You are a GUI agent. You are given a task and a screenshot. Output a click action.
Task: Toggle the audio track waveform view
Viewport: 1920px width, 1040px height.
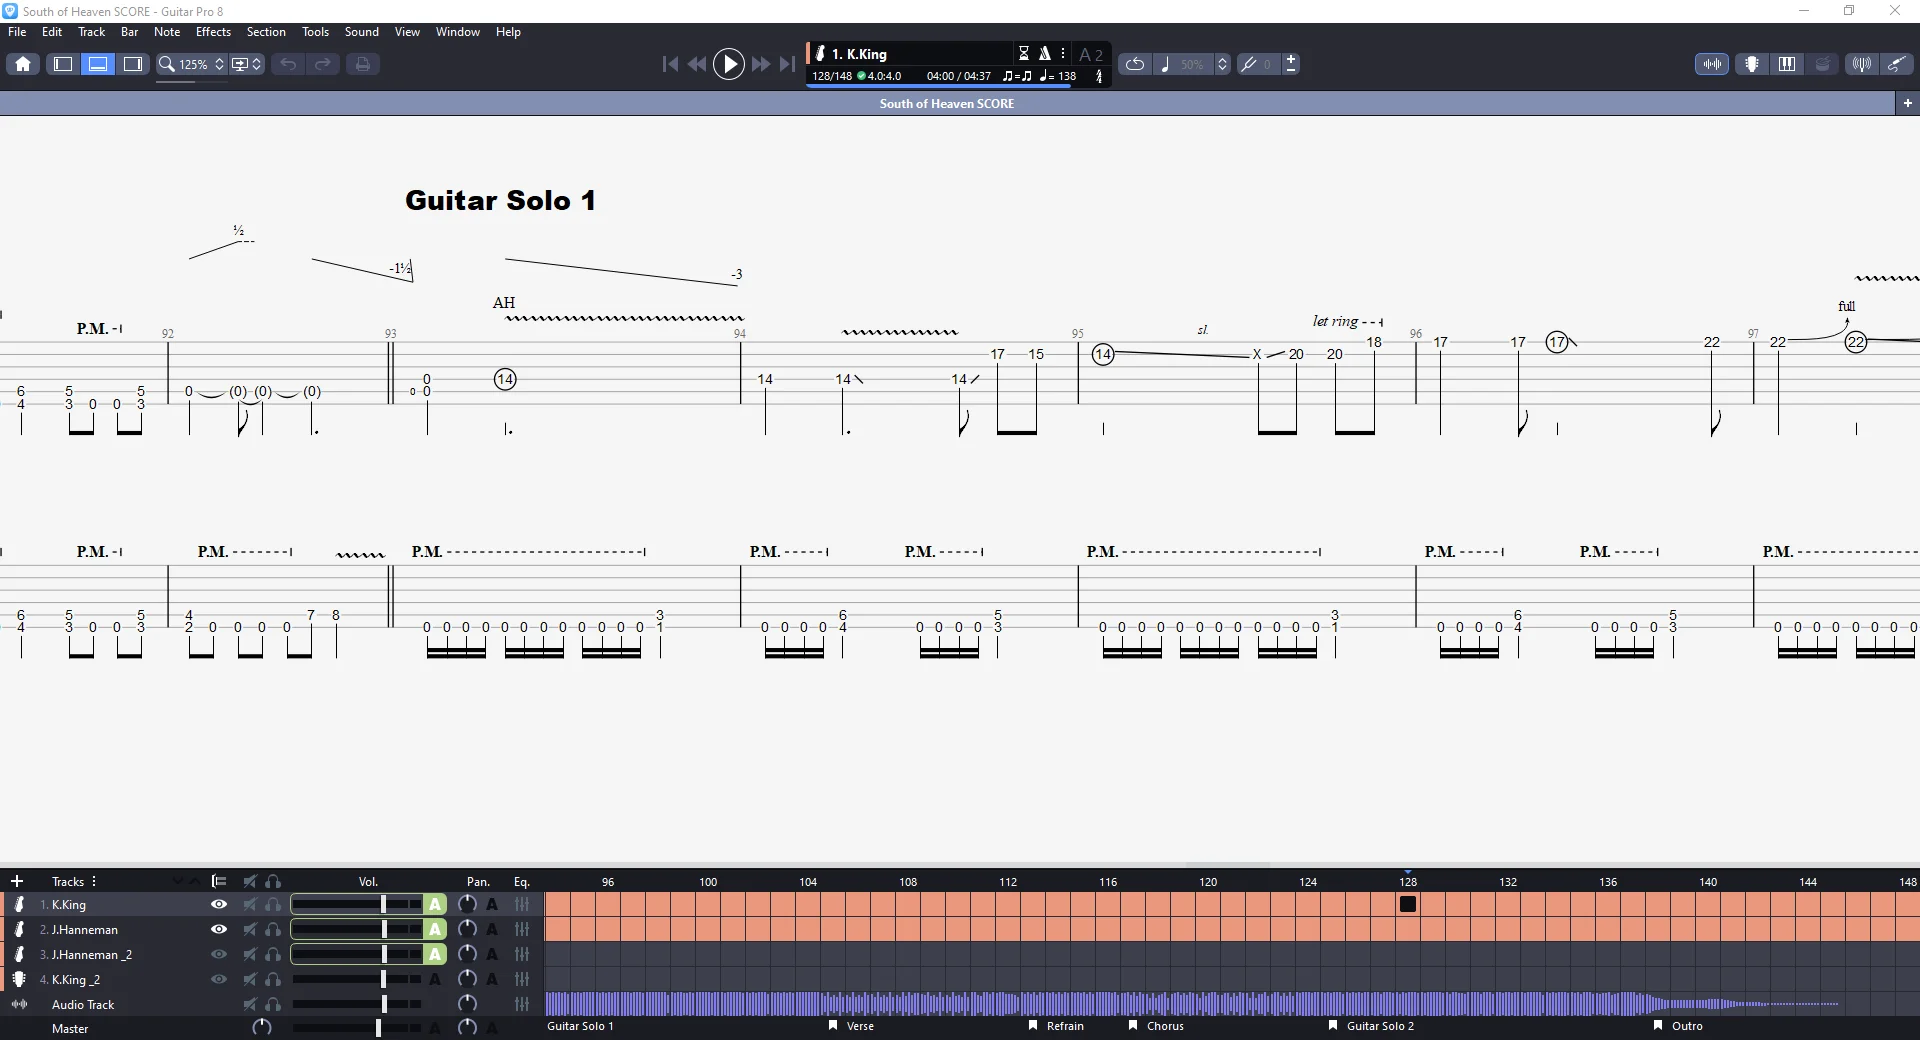tap(1712, 64)
